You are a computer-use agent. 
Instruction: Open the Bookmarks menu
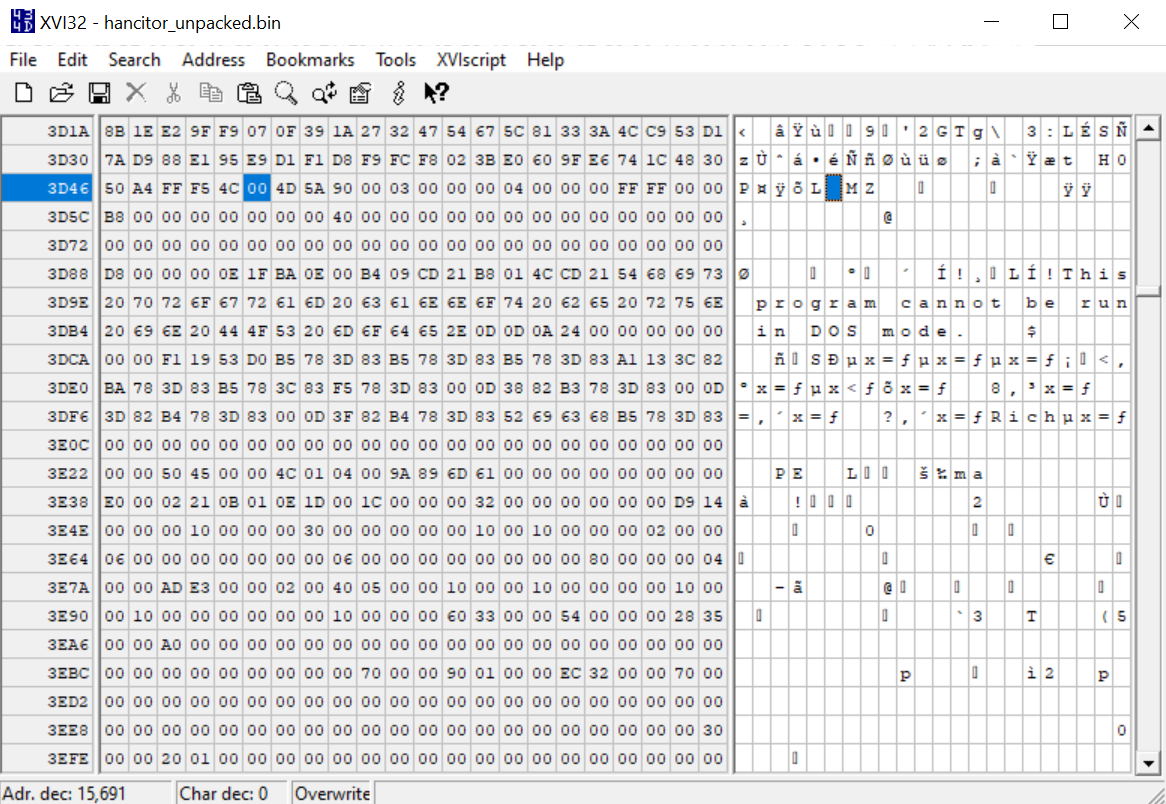pyautogui.click(x=310, y=60)
